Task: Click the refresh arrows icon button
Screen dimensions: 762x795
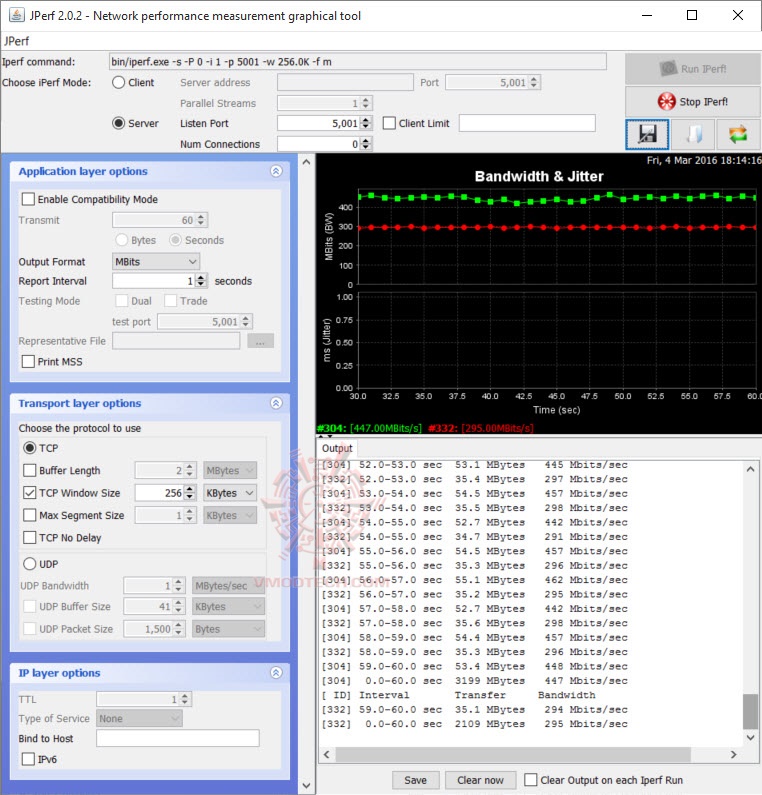Action: [x=738, y=134]
